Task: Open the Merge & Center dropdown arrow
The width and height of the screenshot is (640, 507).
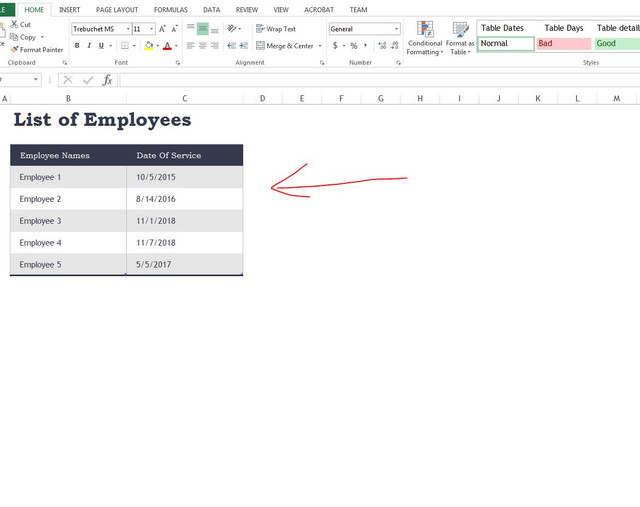Action: 320,46
